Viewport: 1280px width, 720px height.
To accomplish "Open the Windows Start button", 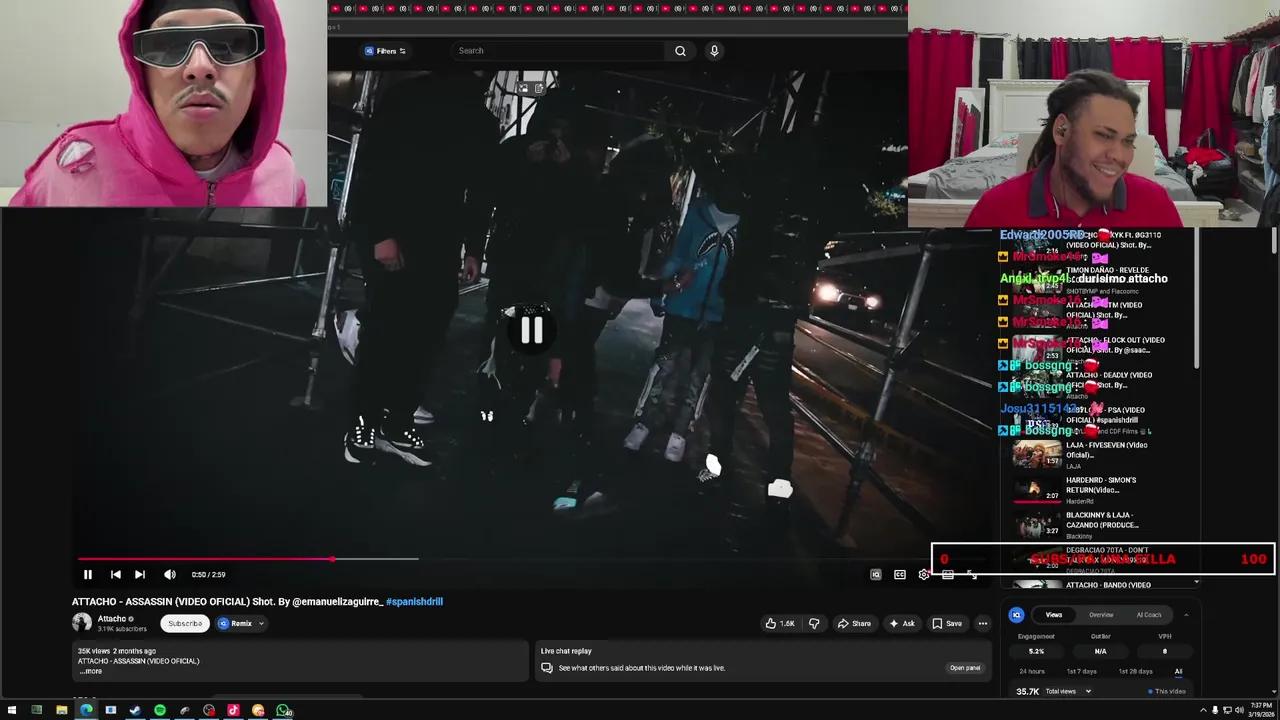I will pyautogui.click(x=12, y=711).
